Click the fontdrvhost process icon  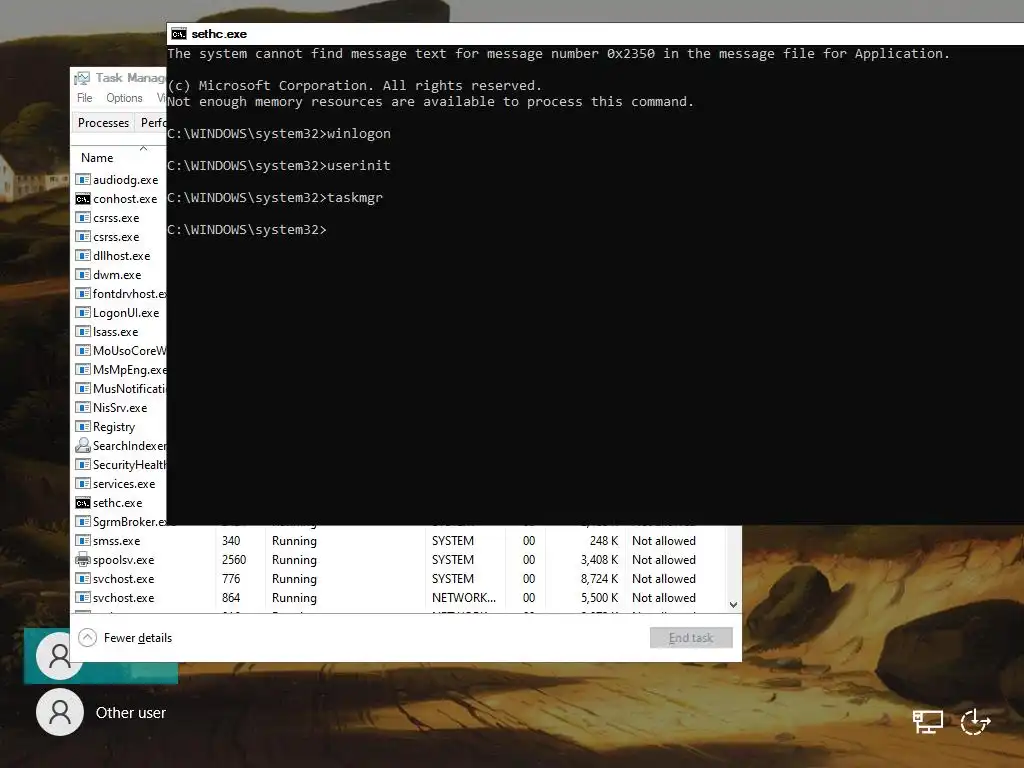tap(83, 293)
